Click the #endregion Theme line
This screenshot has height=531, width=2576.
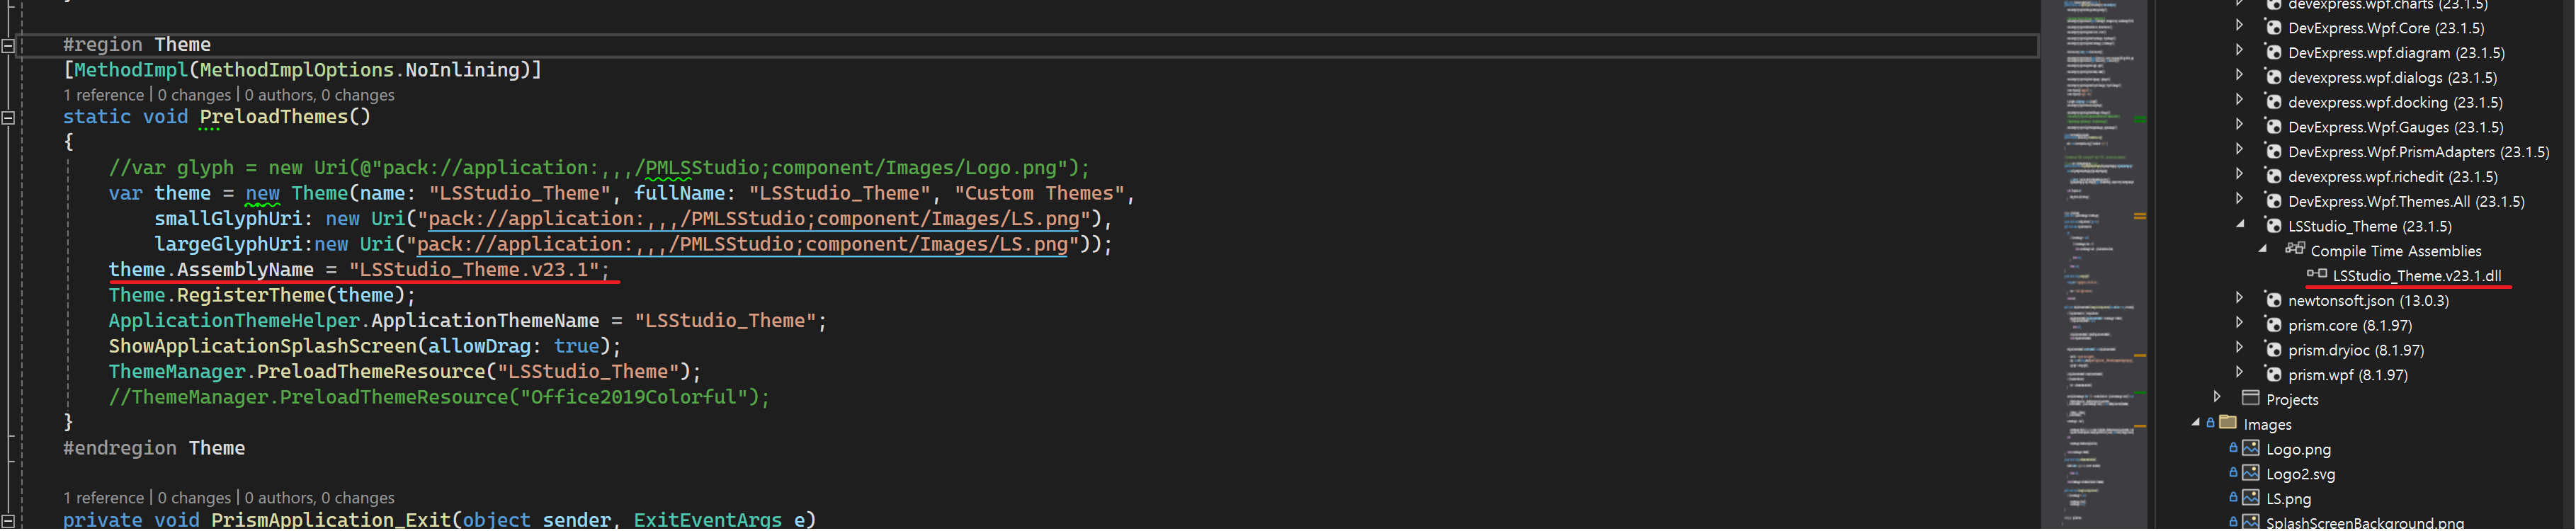tap(154, 448)
